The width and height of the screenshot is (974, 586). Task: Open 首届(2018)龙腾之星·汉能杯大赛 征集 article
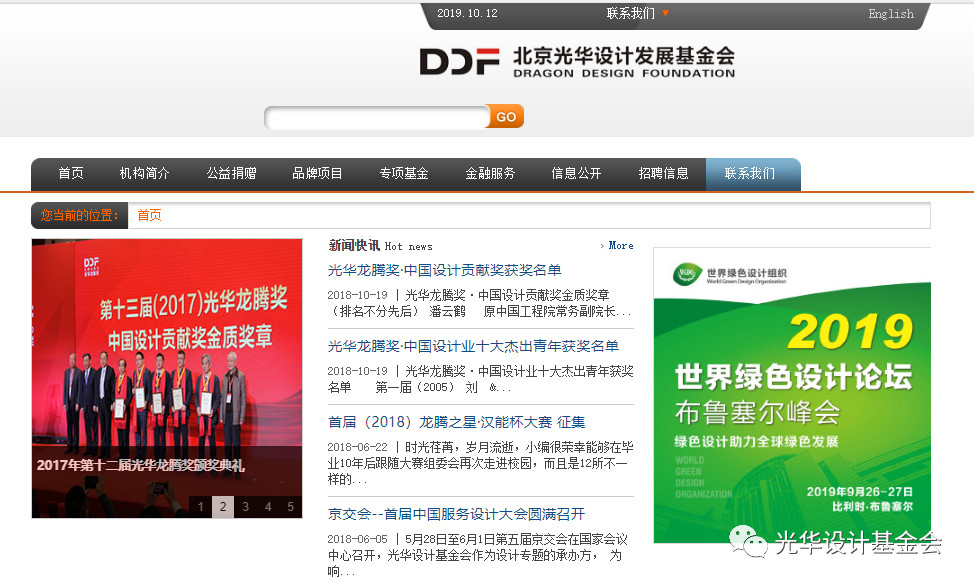tap(457, 423)
